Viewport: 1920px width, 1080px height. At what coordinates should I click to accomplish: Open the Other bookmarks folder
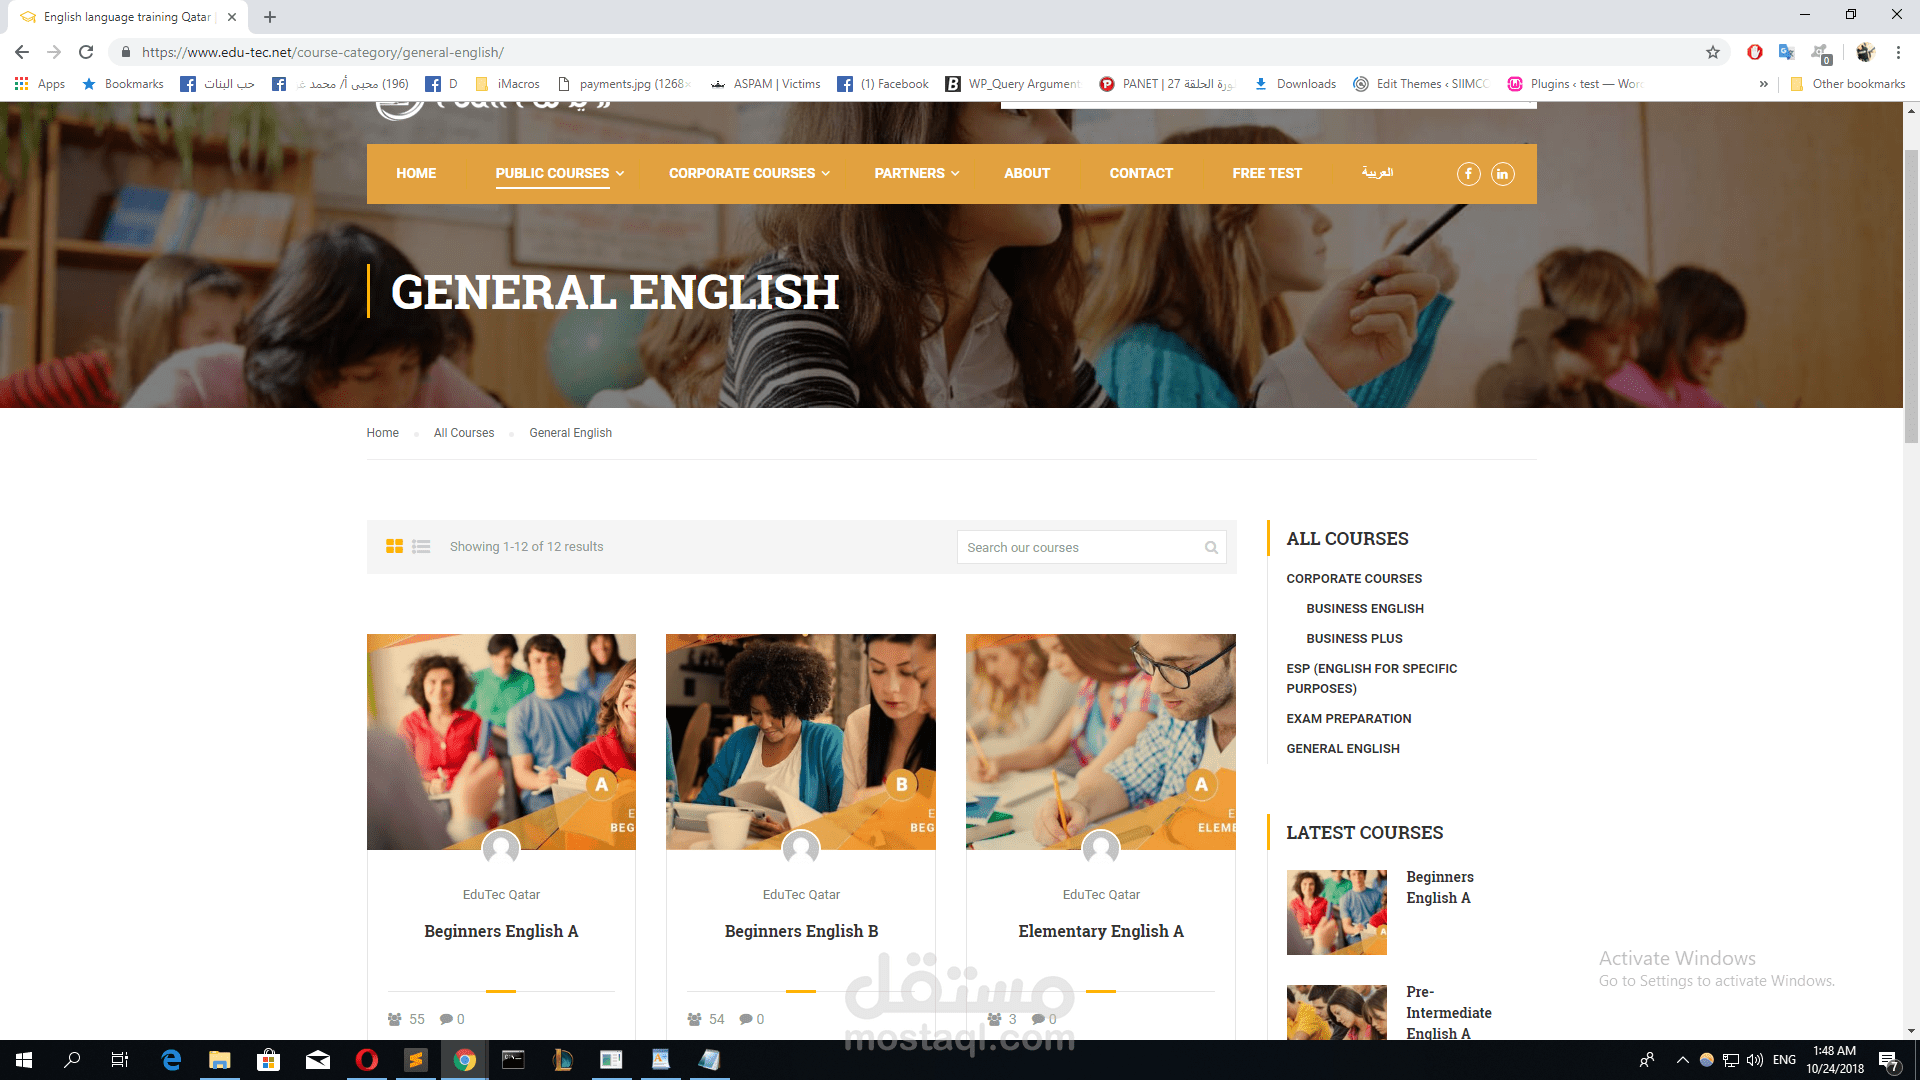pos(1848,84)
